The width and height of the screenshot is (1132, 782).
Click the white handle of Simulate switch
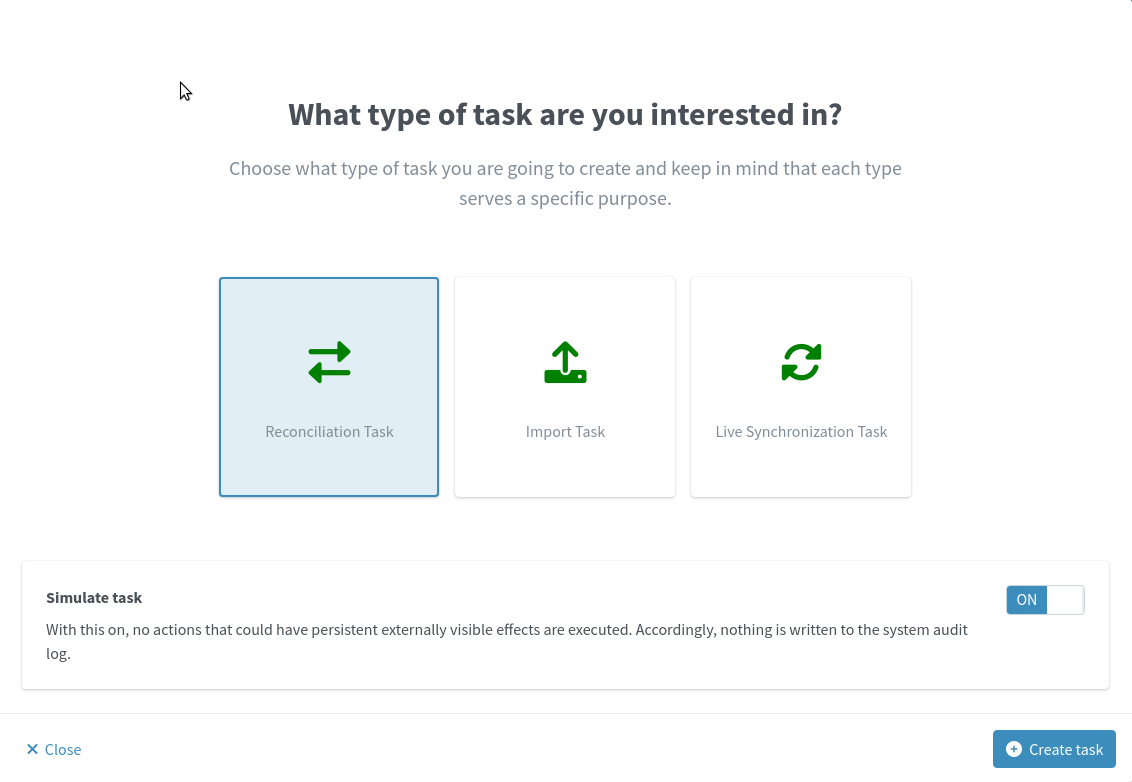[1065, 600]
